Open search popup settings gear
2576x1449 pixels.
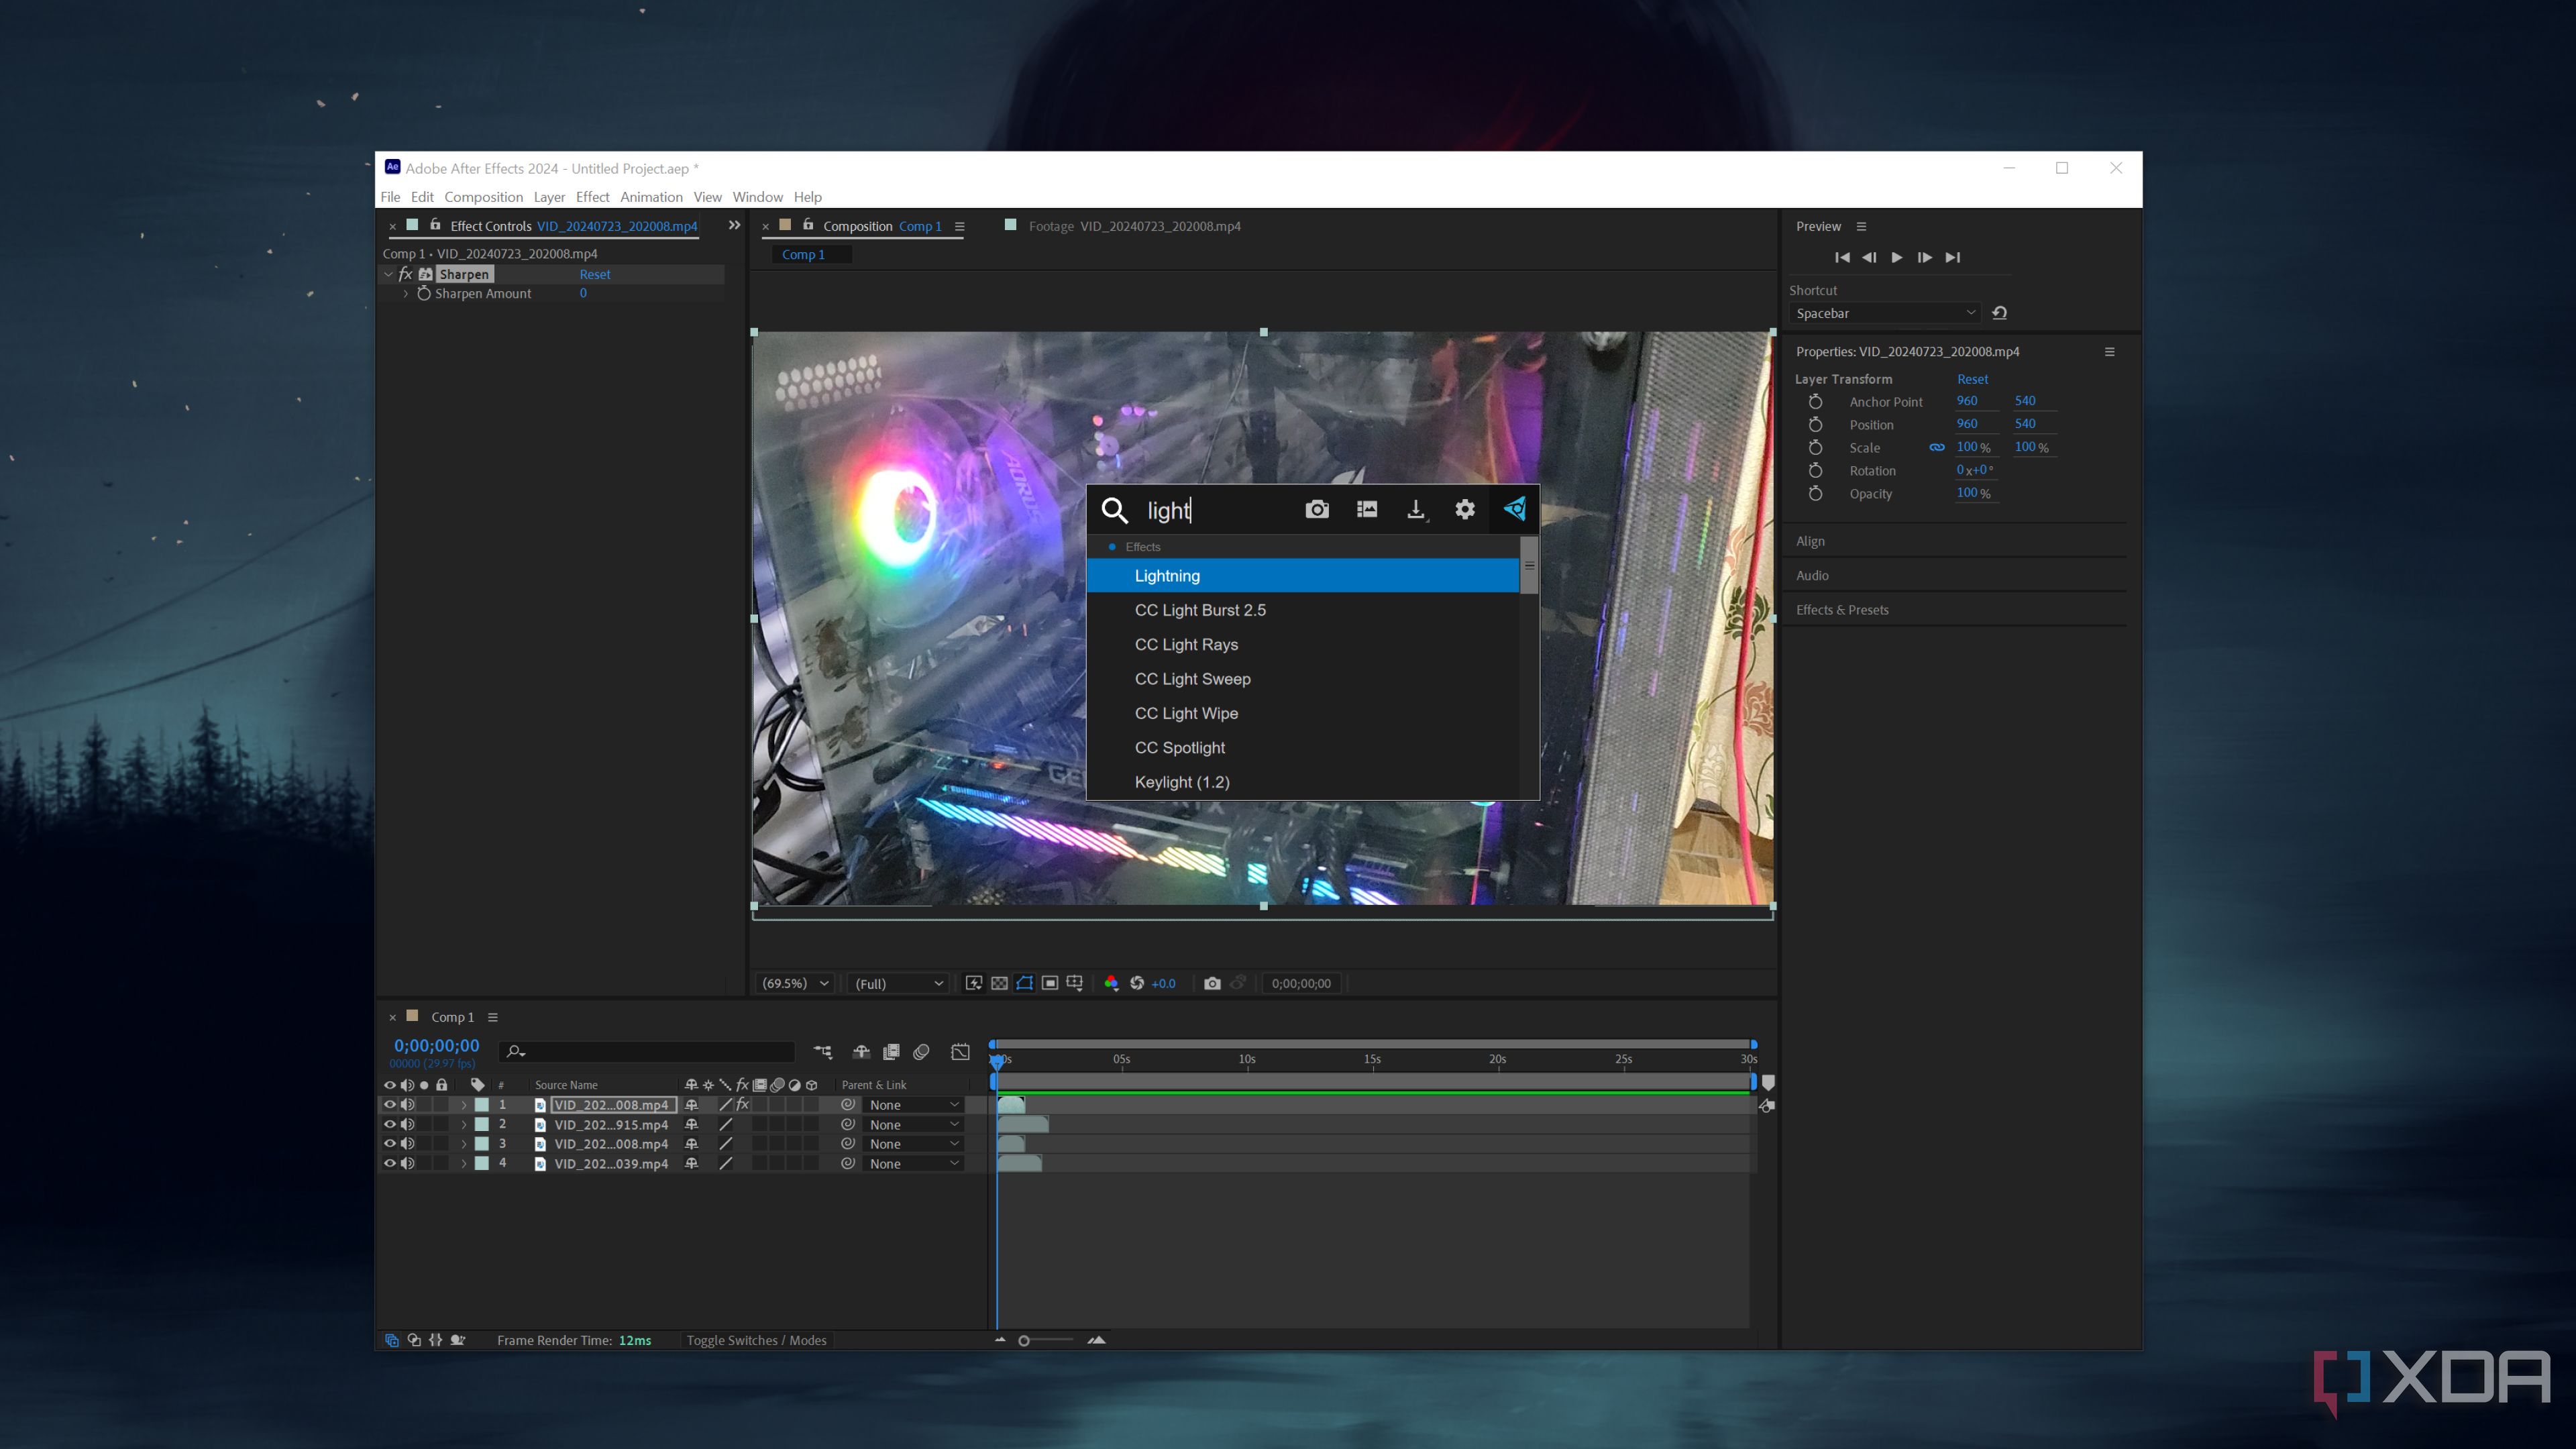[1464, 510]
